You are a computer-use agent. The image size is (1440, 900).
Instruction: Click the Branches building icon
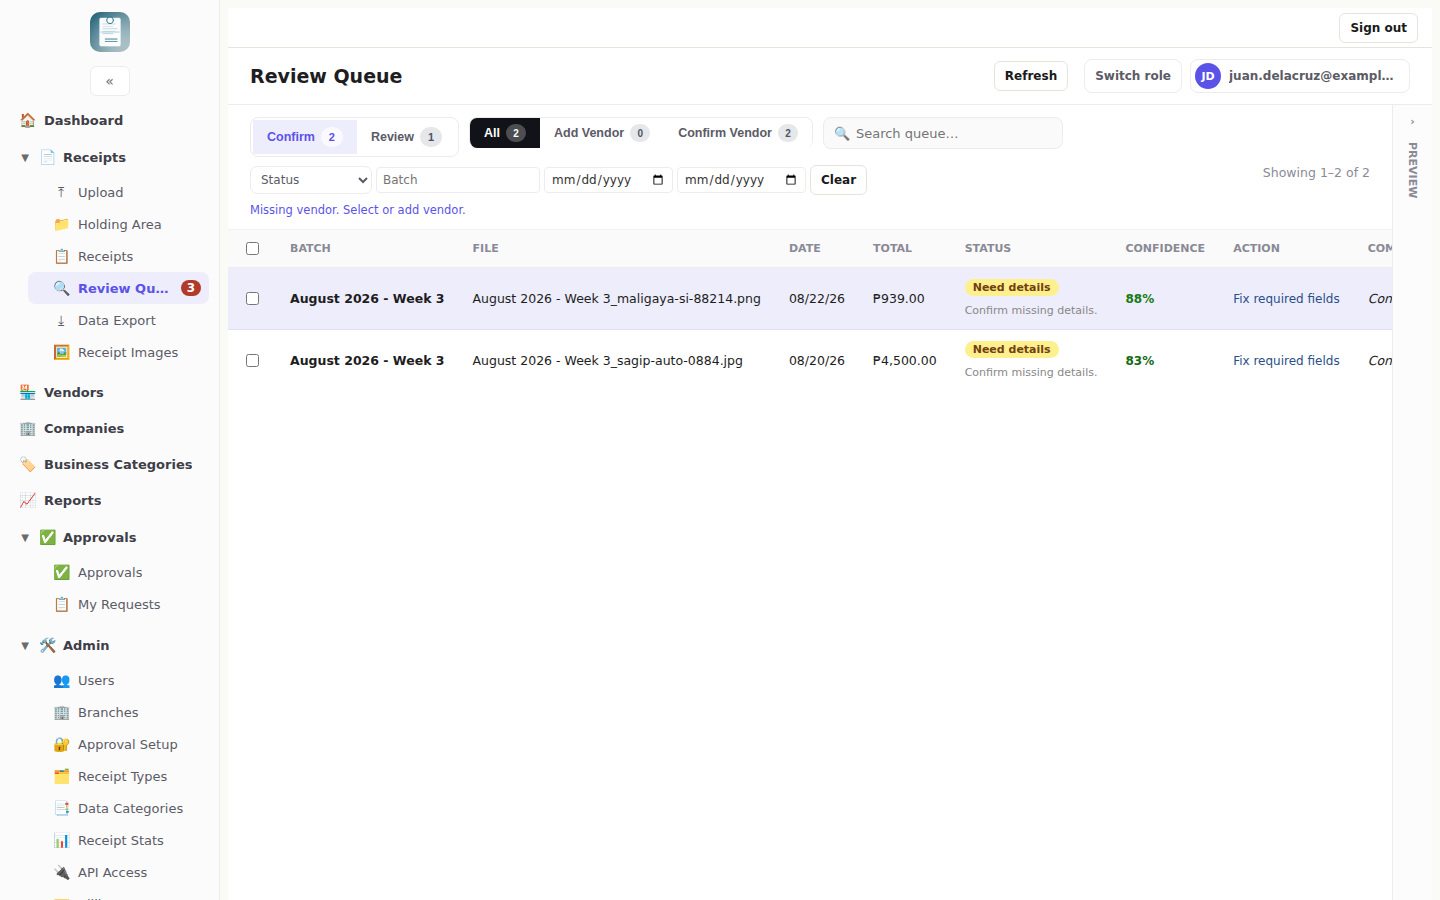tap(61, 712)
